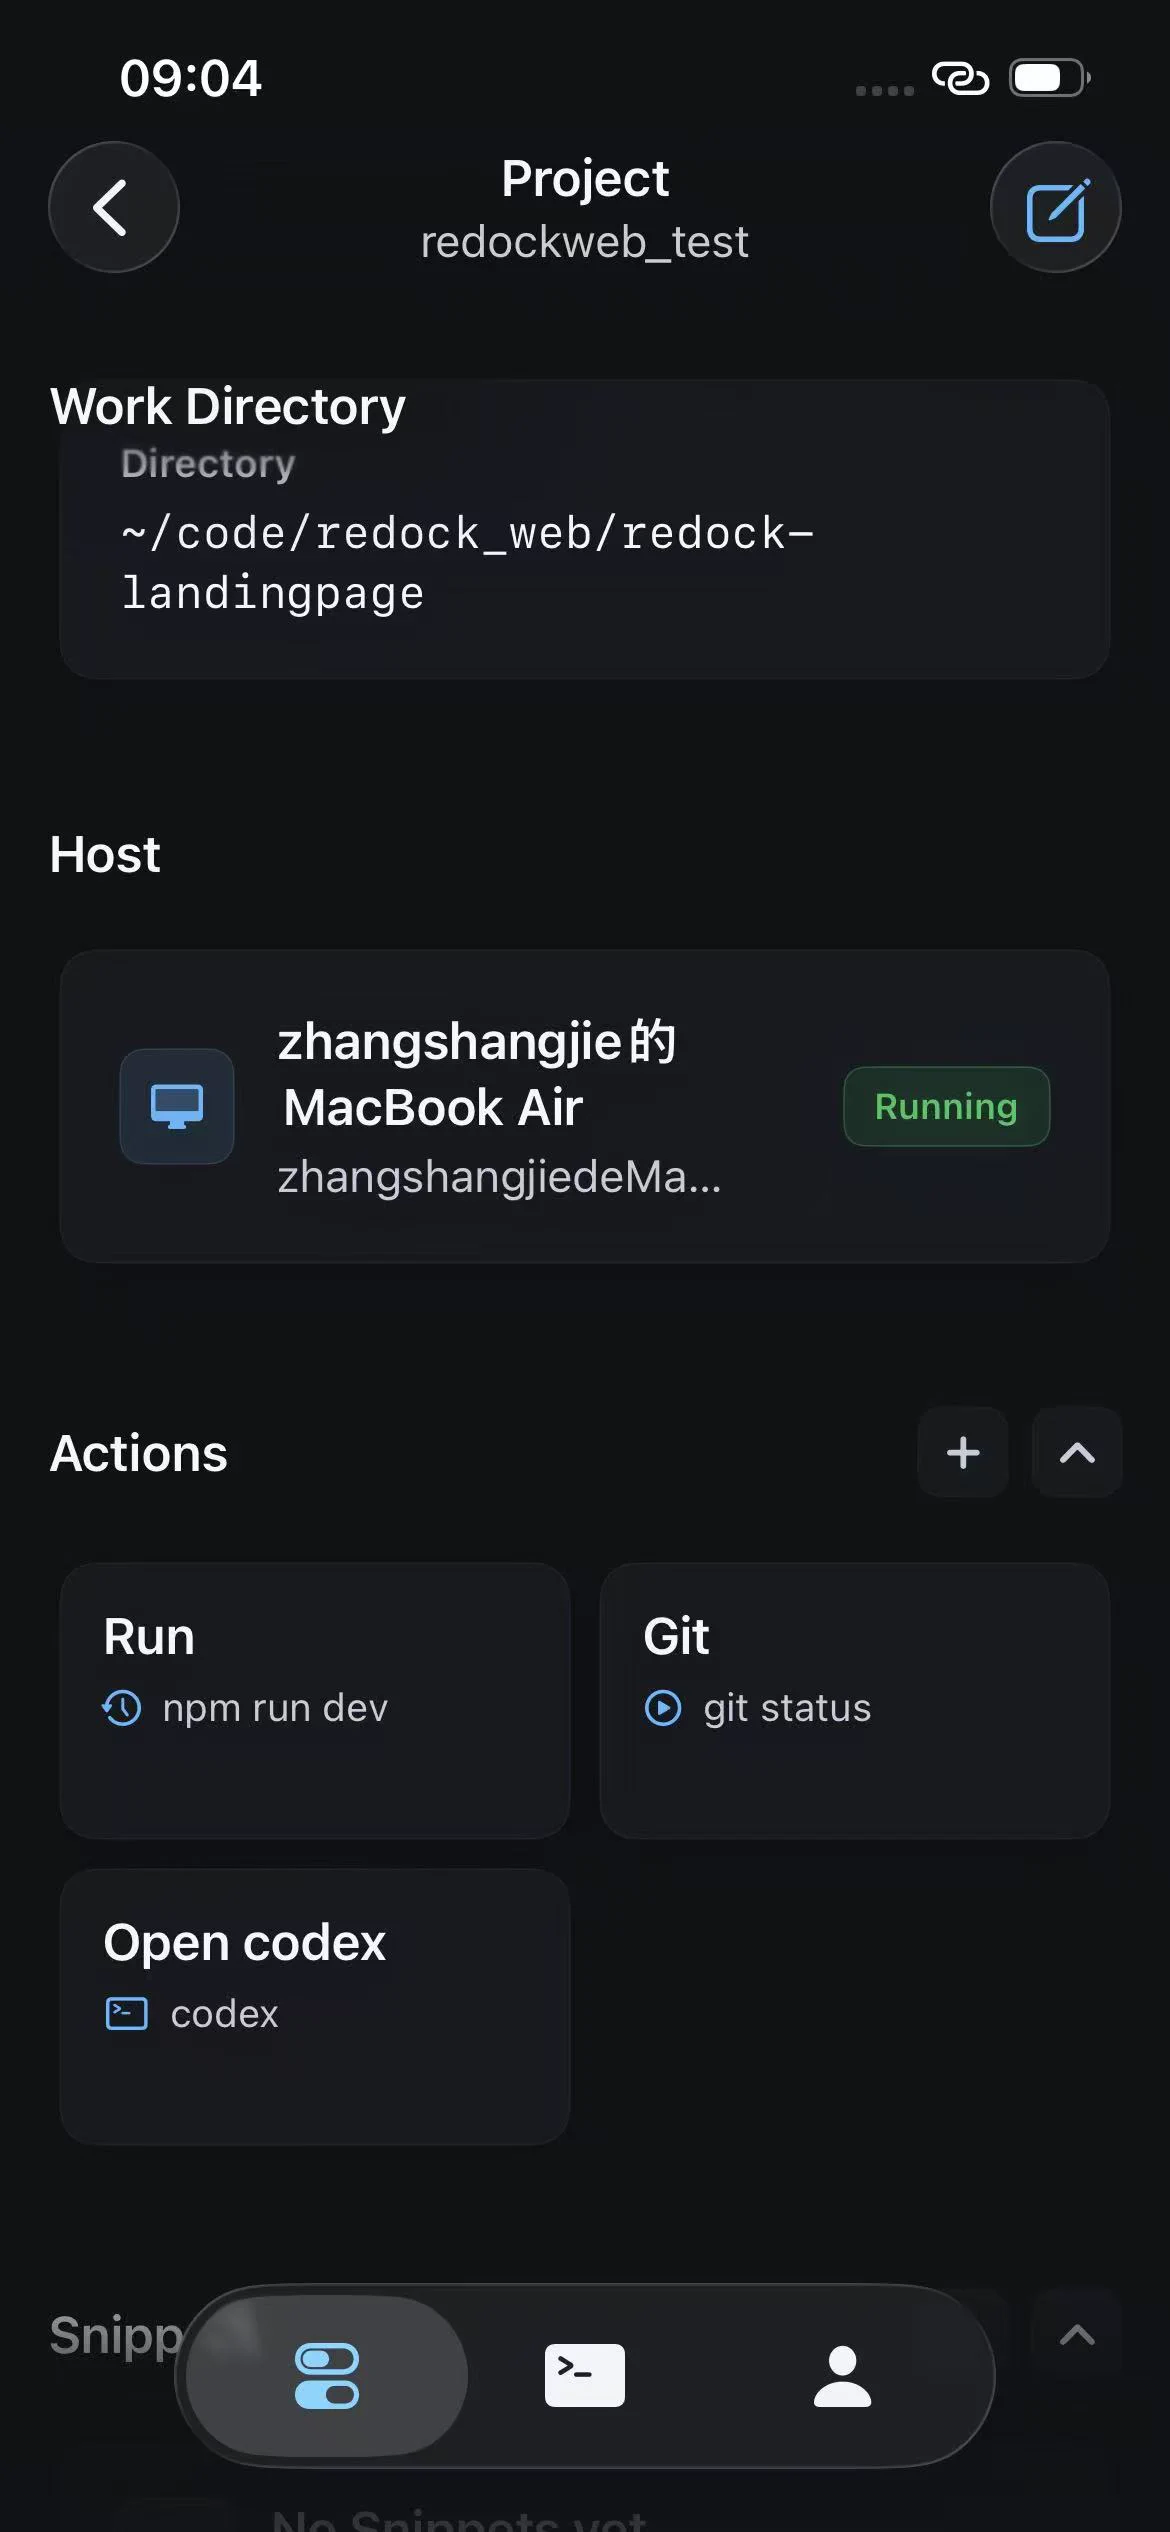Collapse the Actions section
Screen dimensions: 1170x2532
click(1077, 1452)
